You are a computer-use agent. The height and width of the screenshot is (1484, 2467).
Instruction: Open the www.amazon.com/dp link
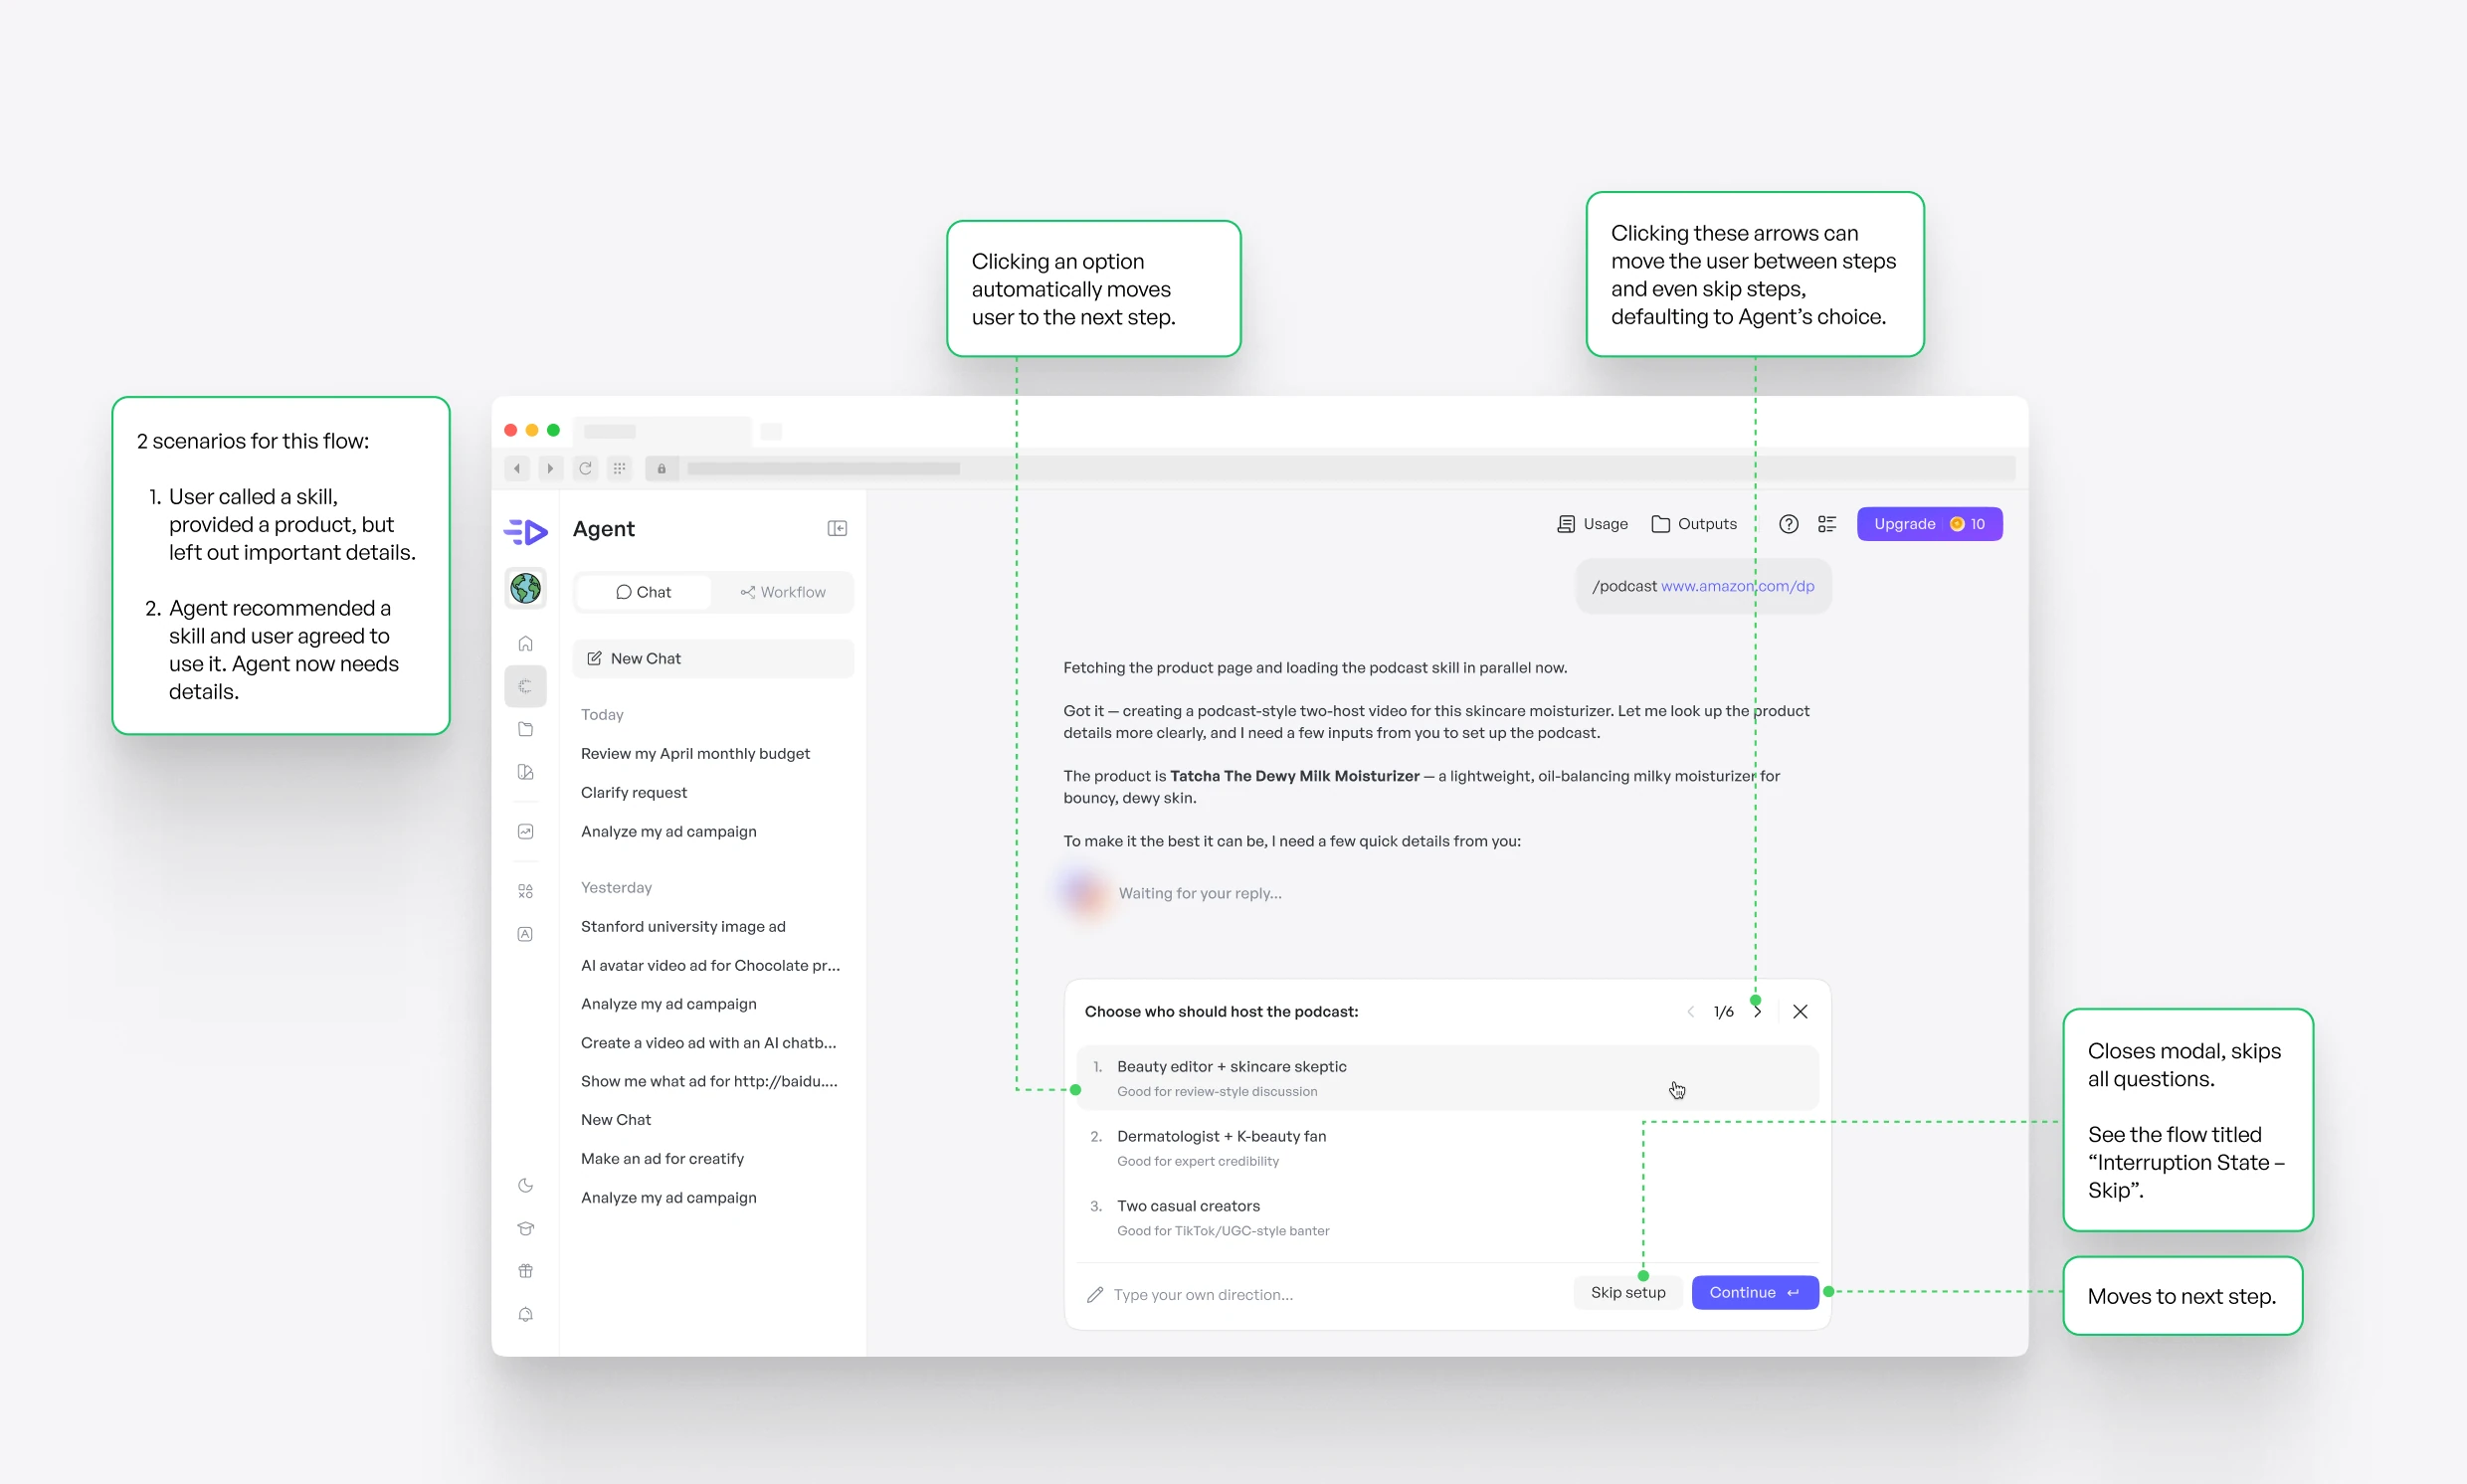(1738, 586)
